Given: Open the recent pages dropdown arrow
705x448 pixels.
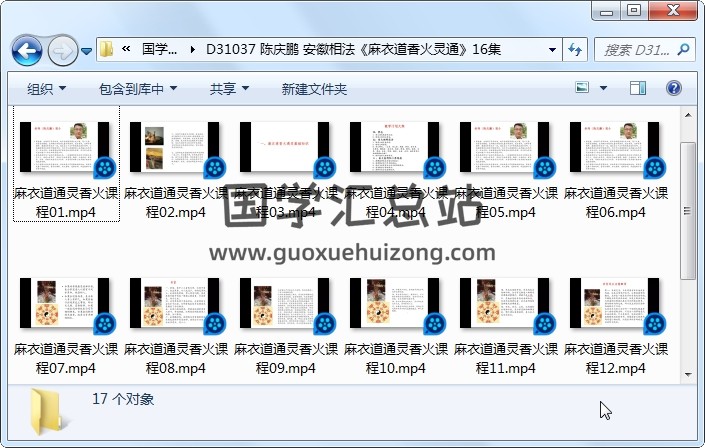Looking at the screenshot, I should [x=87, y=50].
